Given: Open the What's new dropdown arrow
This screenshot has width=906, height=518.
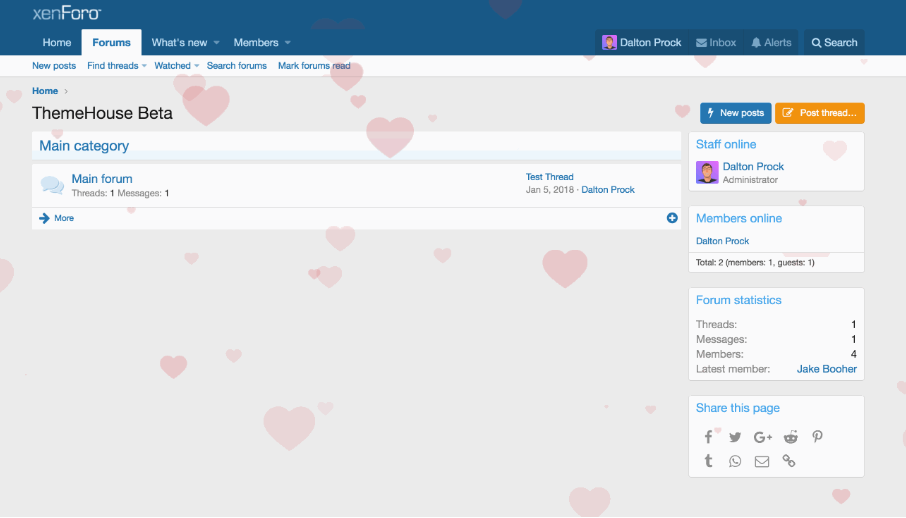Looking at the screenshot, I should [x=216, y=43].
